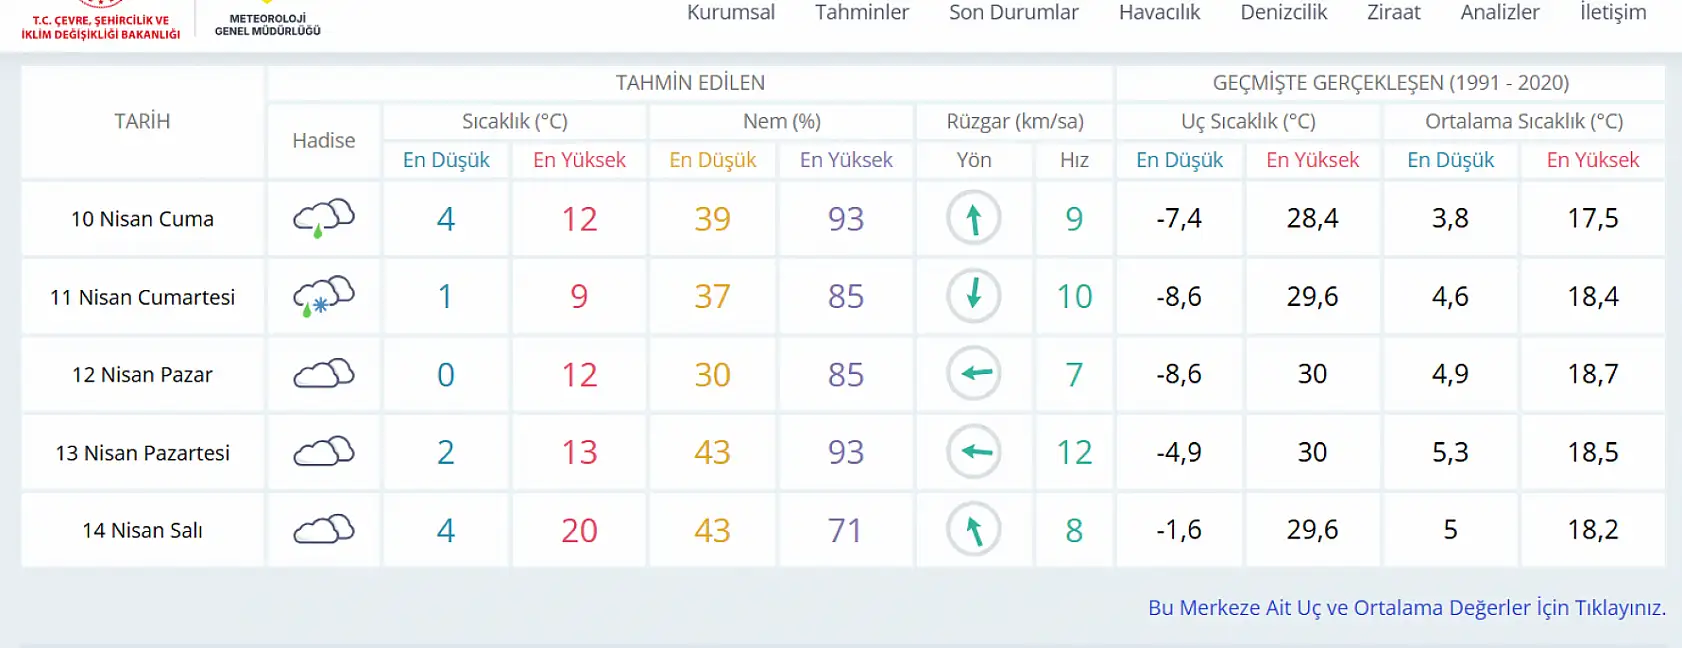Click extreme high 28,4 for 10 Nisan Cuma

pos(1313,219)
